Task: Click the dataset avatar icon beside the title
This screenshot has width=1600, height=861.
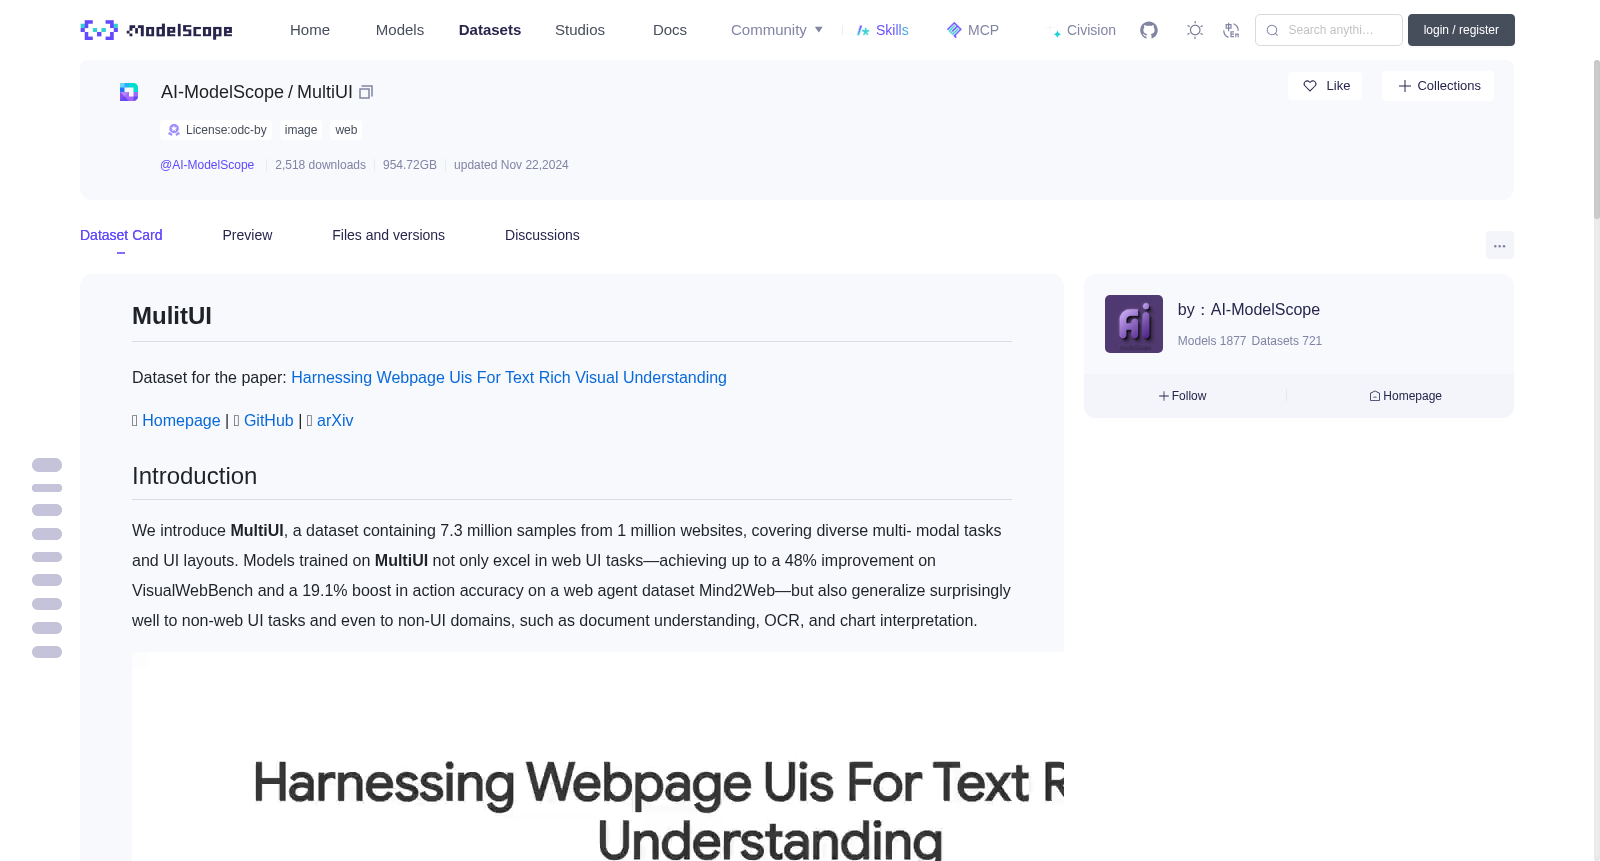Action: click(x=129, y=92)
